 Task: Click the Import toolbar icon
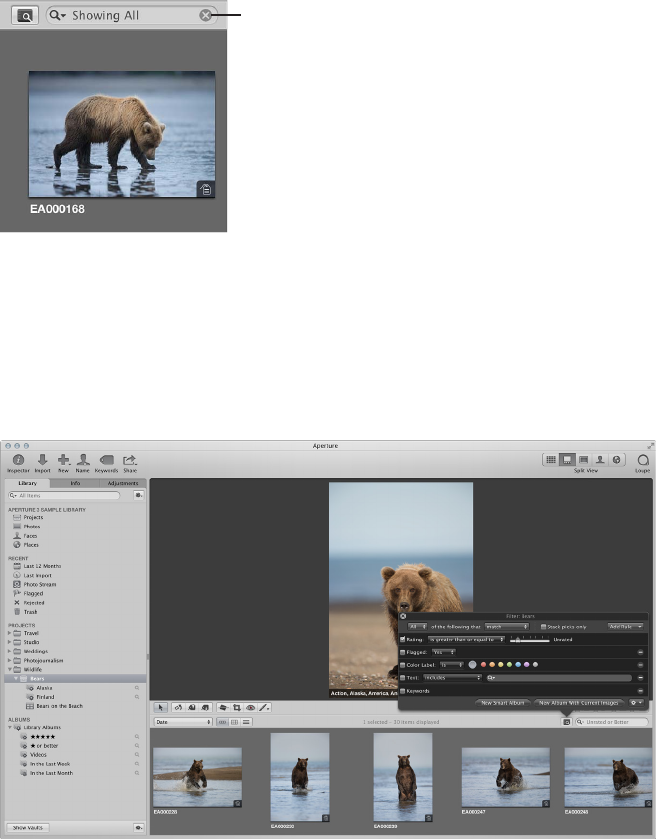pos(42,463)
